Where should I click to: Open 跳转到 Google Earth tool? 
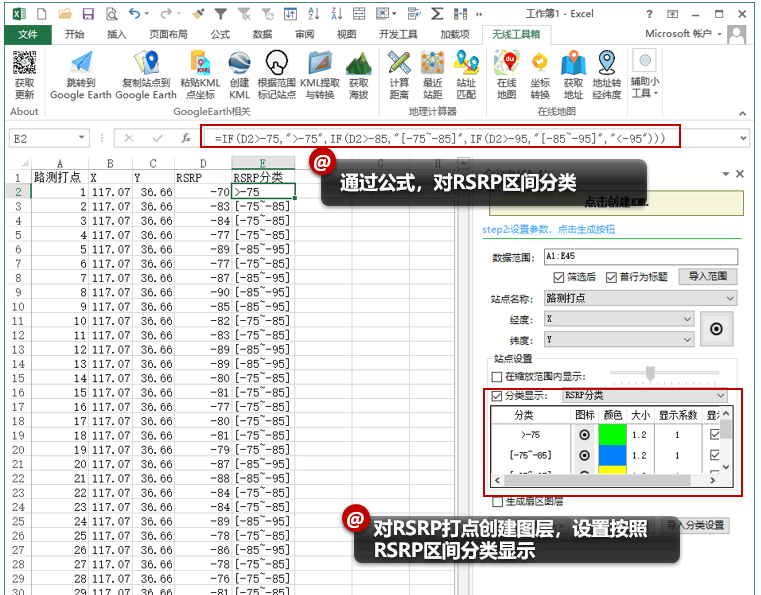pyautogui.click(x=81, y=75)
